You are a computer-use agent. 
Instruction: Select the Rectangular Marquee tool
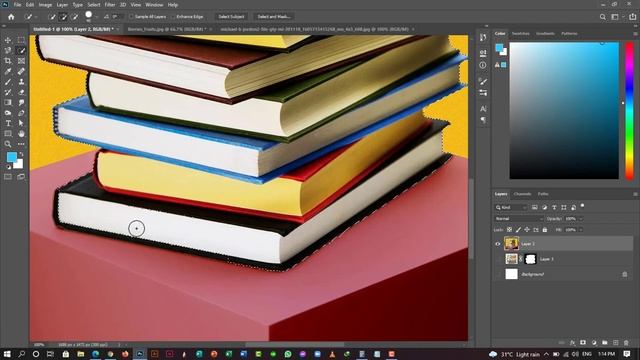[21, 40]
